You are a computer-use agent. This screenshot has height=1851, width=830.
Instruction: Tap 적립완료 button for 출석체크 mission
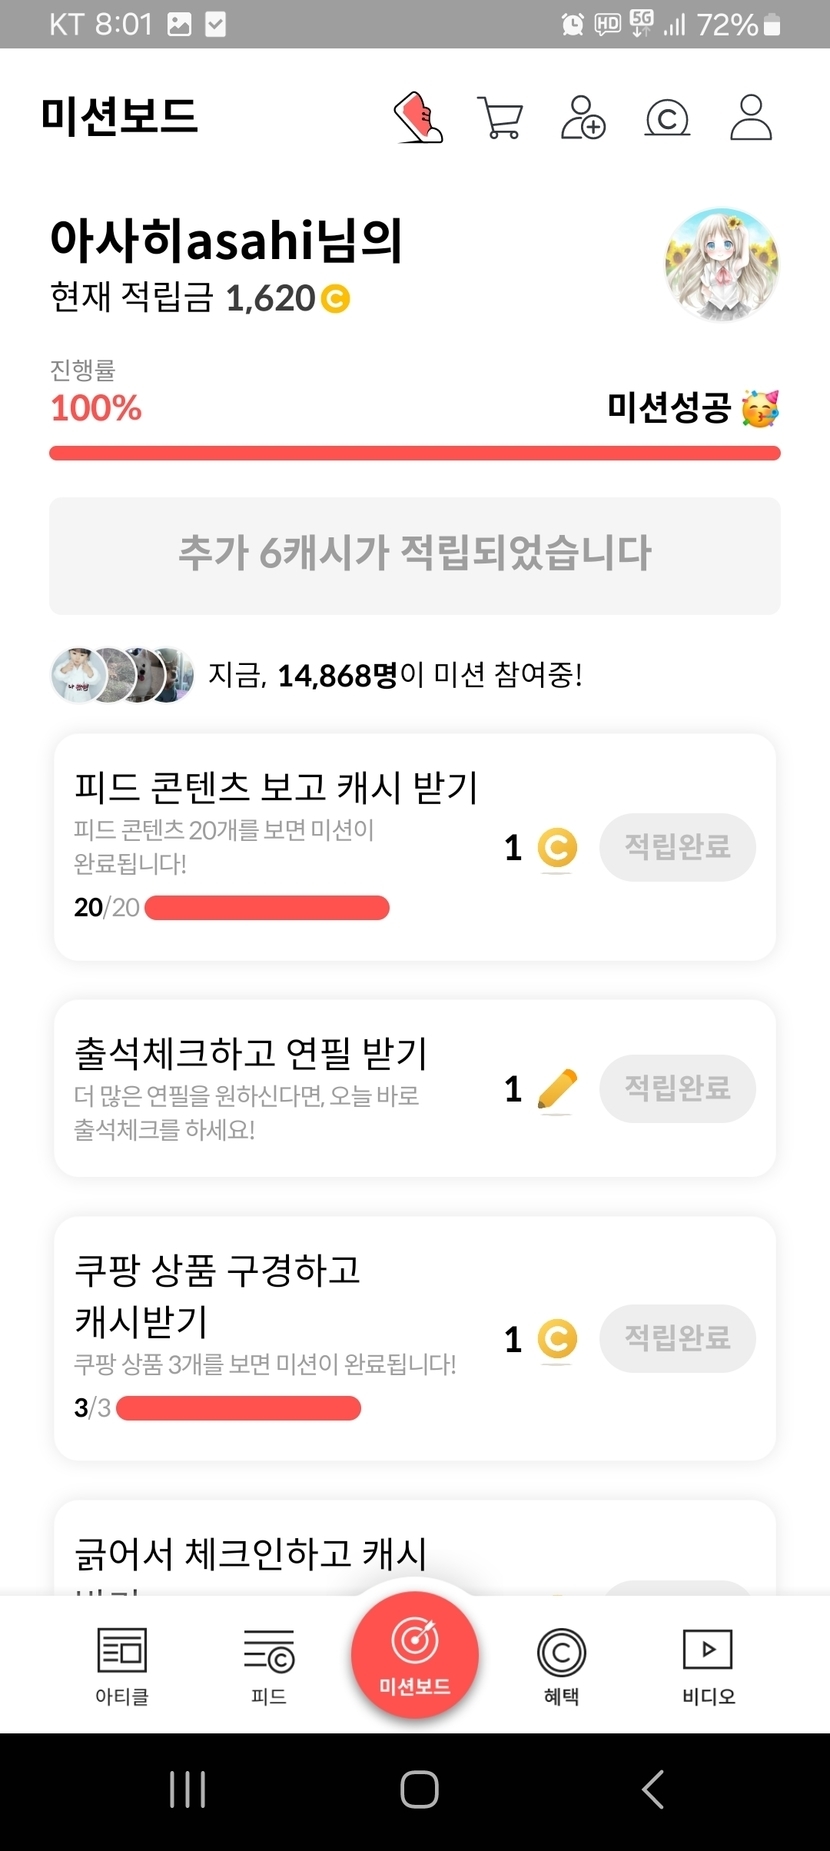pos(677,1088)
